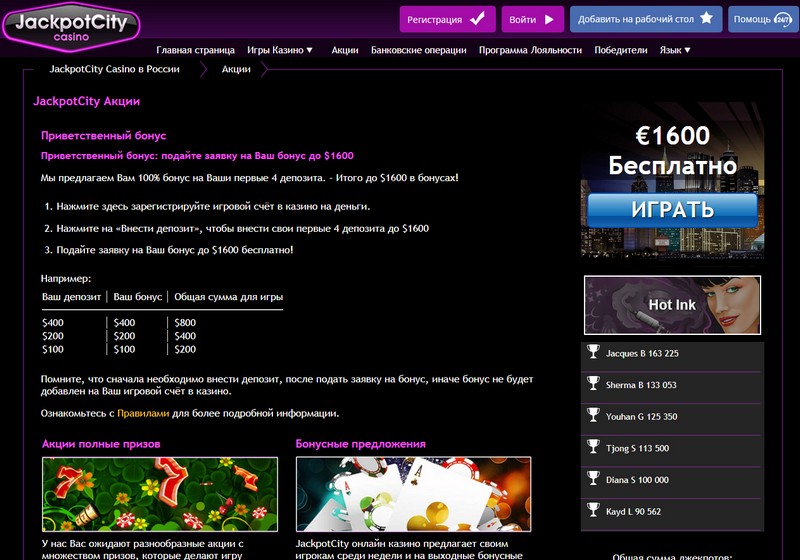Image resolution: width=800 pixels, height=560 pixels.
Task: Click the cards and chips bonus image
Action: [x=413, y=494]
